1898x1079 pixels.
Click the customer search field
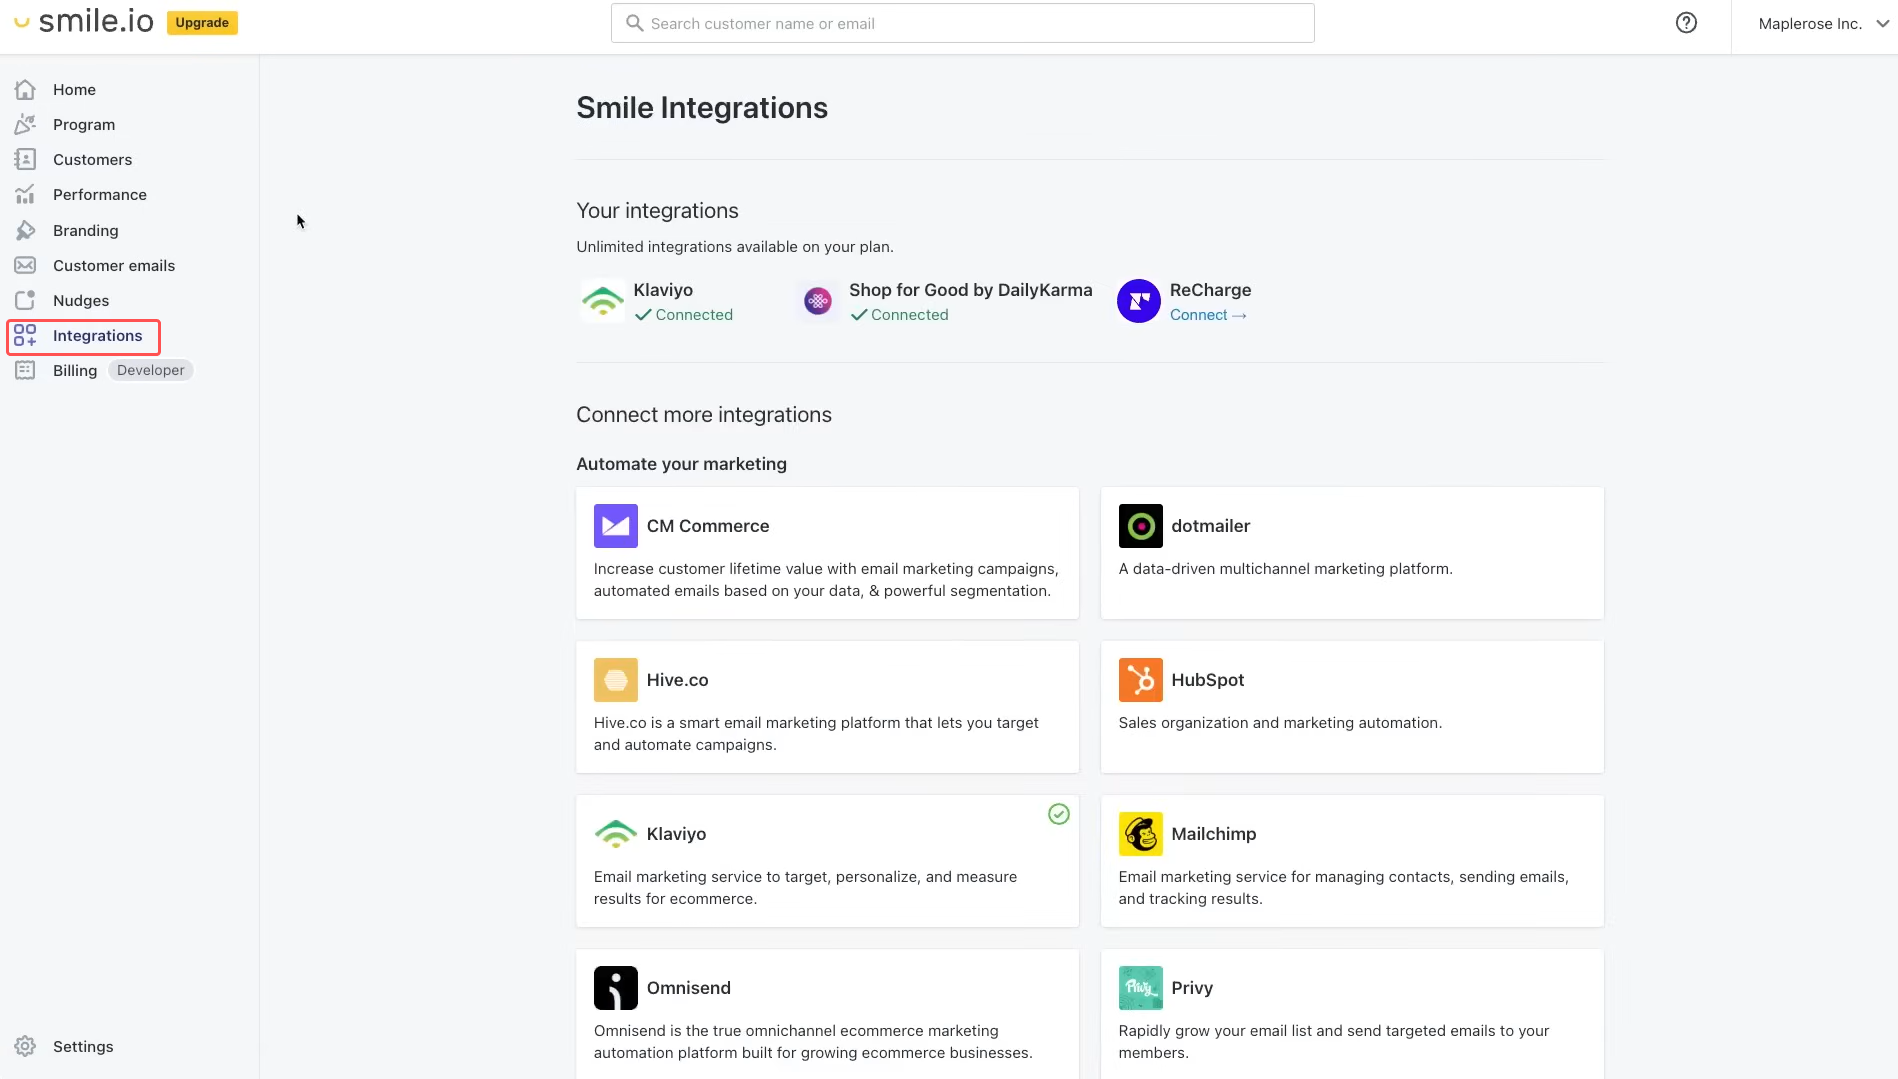click(x=960, y=22)
